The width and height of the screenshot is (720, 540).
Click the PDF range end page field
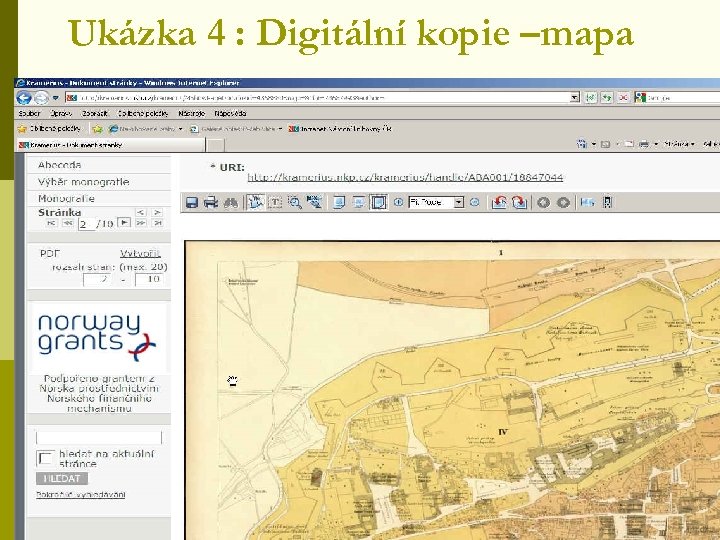[x=149, y=279]
